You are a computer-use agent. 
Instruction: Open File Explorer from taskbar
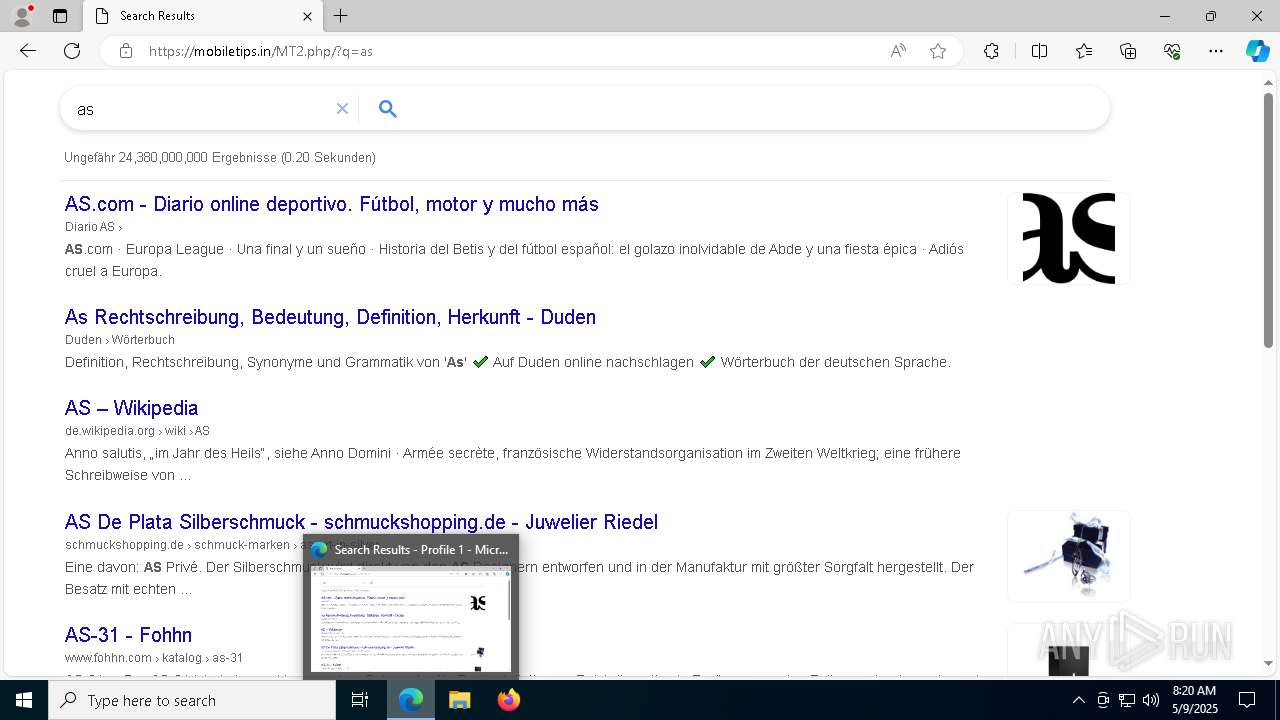coord(460,700)
